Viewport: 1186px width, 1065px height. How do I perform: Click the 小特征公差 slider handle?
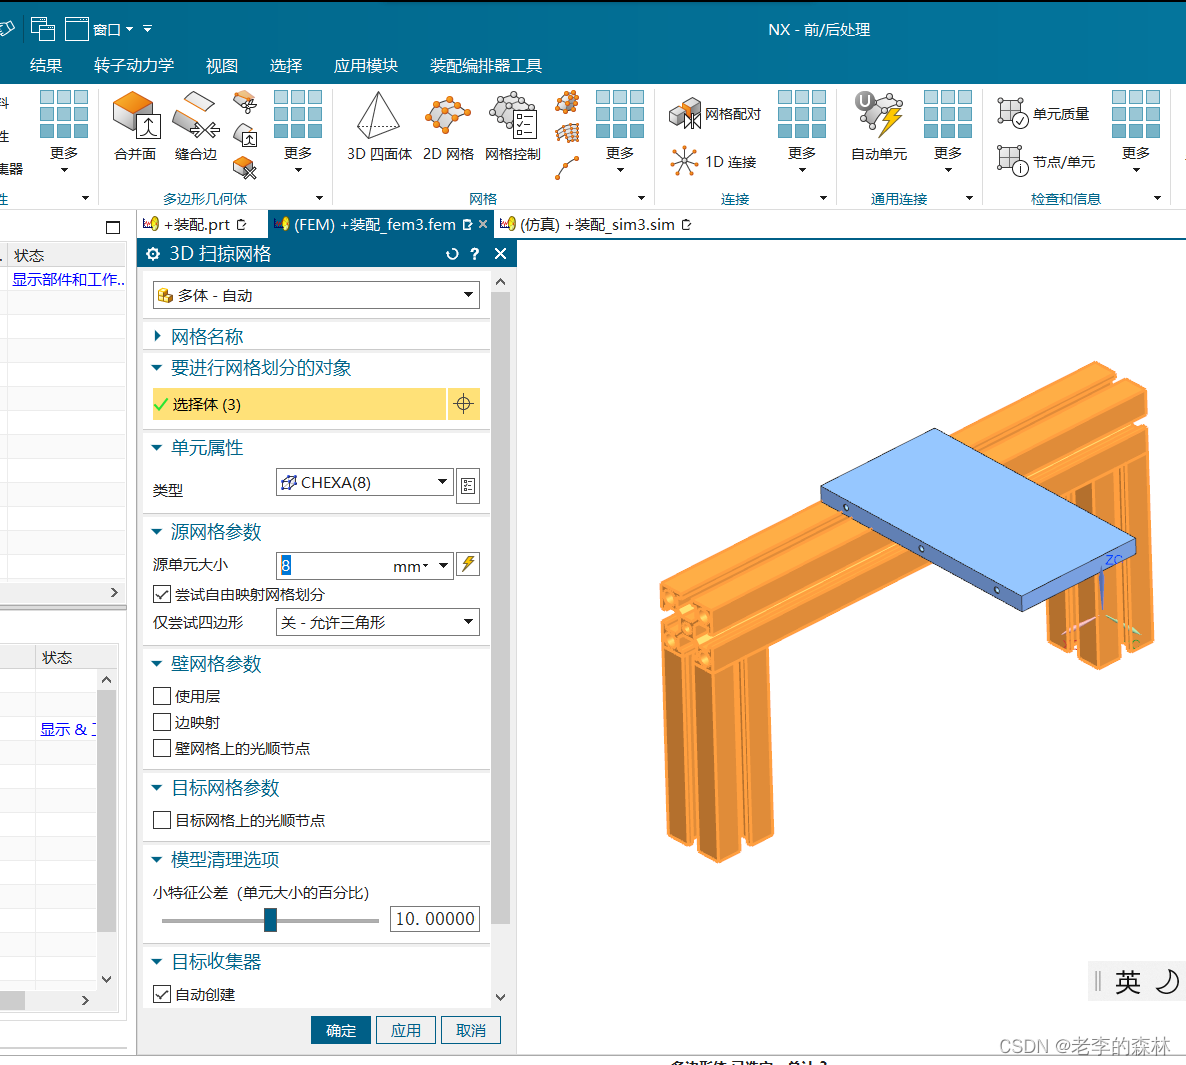(270, 920)
